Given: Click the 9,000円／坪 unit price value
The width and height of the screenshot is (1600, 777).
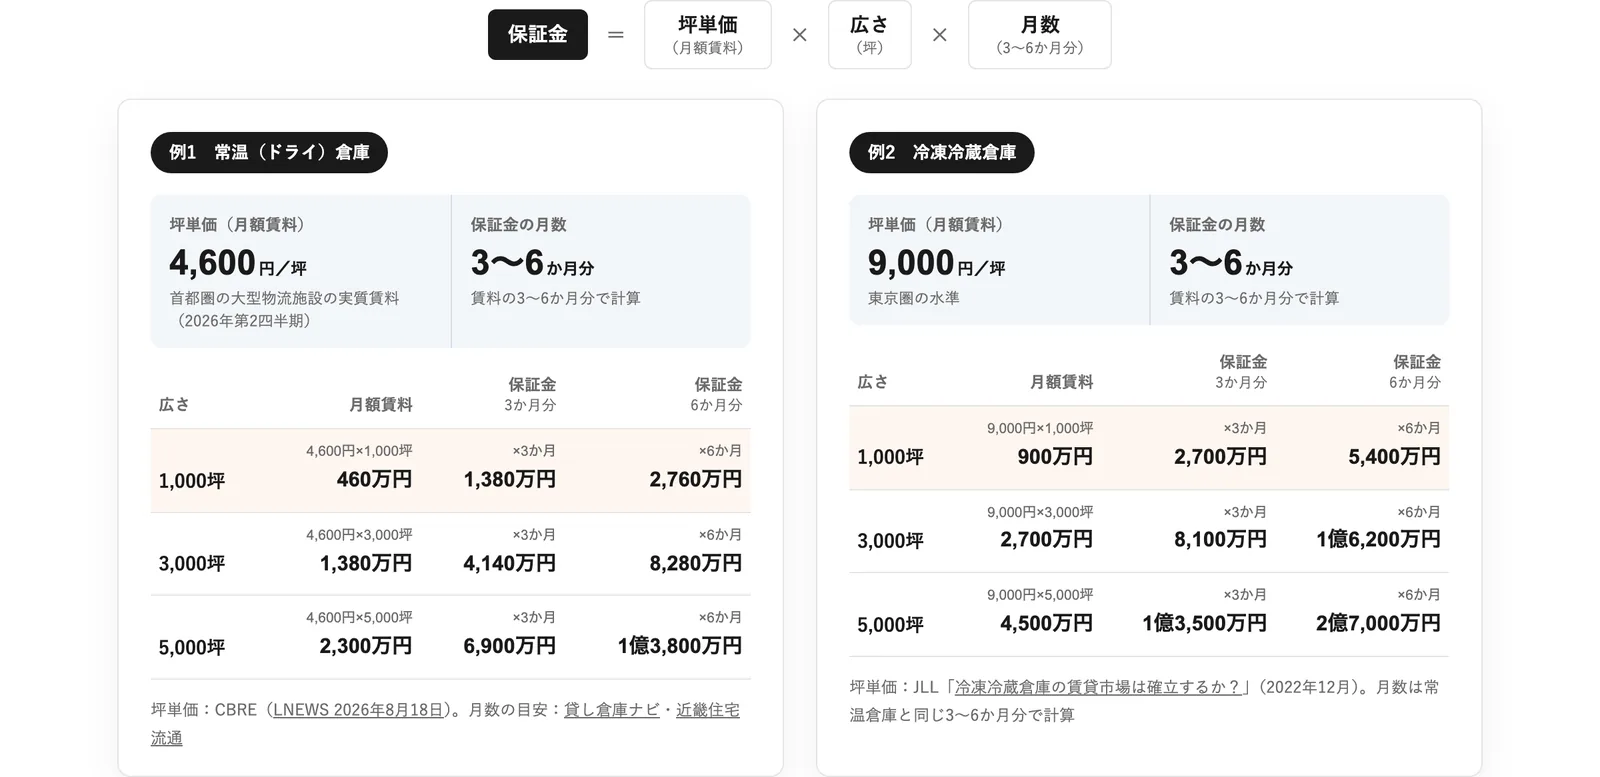Looking at the screenshot, I should (937, 263).
